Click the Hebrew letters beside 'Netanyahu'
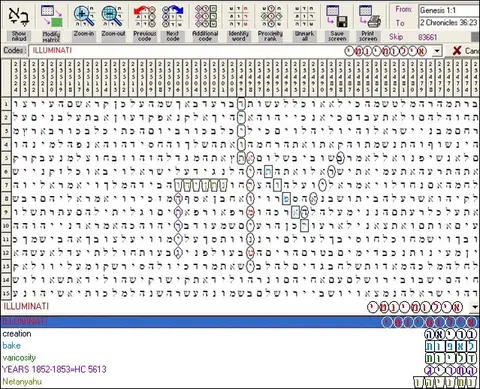 [x=446, y=382]
